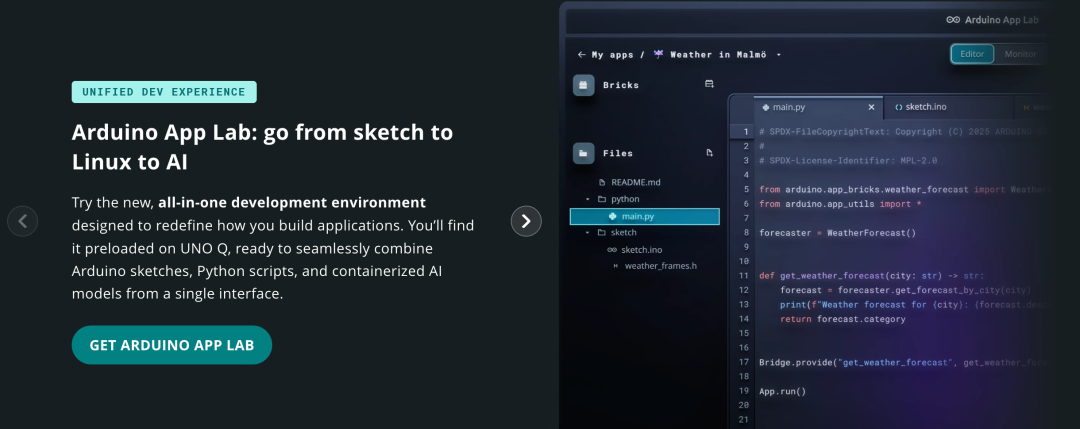Go to the previous carousel slide
This screenshot has width=1080, height=429.
pos(23,221)
